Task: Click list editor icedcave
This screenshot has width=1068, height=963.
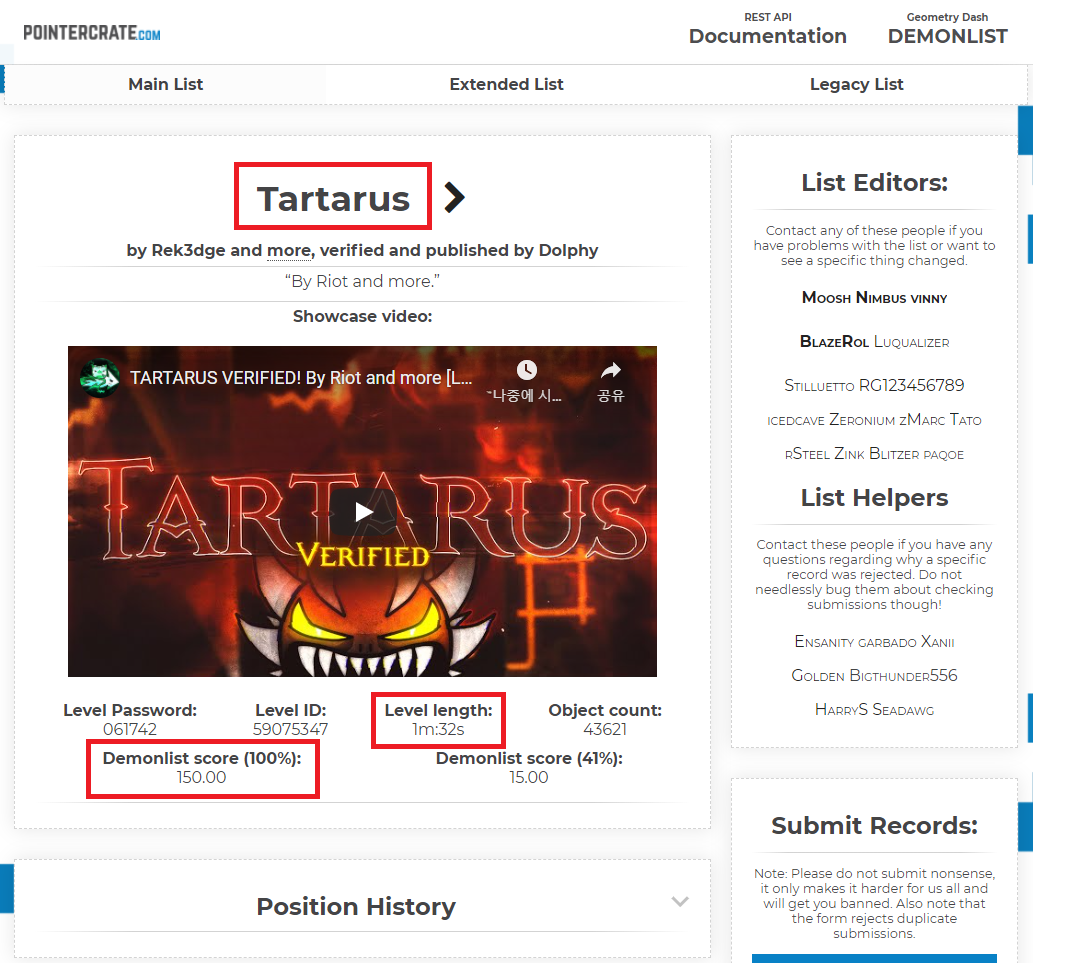Action: 796,420
